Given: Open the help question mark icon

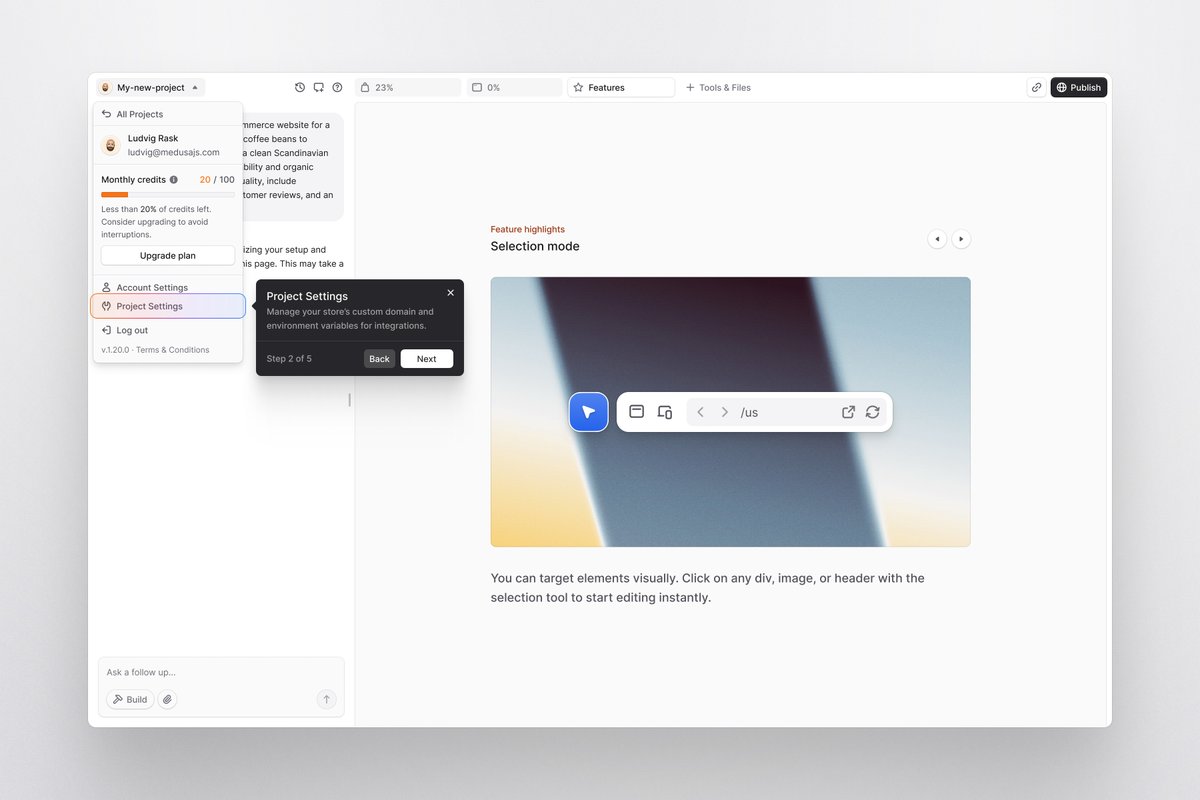Looking at the screenshot, I should click(x=337, y=88).
